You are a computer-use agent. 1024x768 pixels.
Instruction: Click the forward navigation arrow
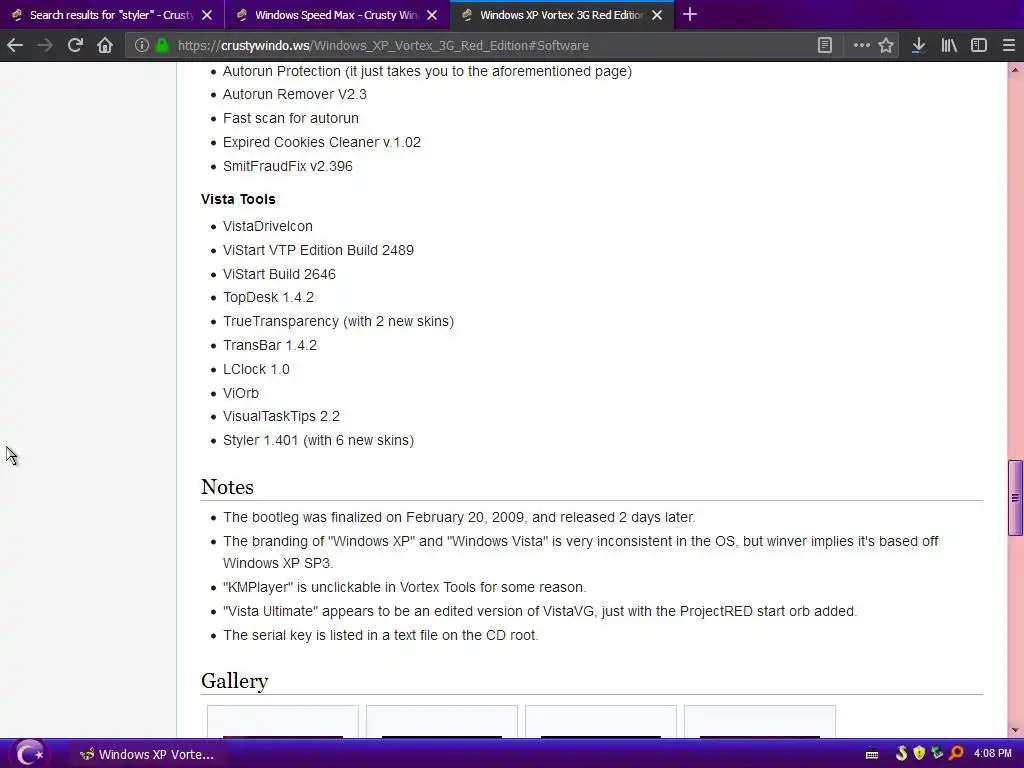[x=44, y=45]
